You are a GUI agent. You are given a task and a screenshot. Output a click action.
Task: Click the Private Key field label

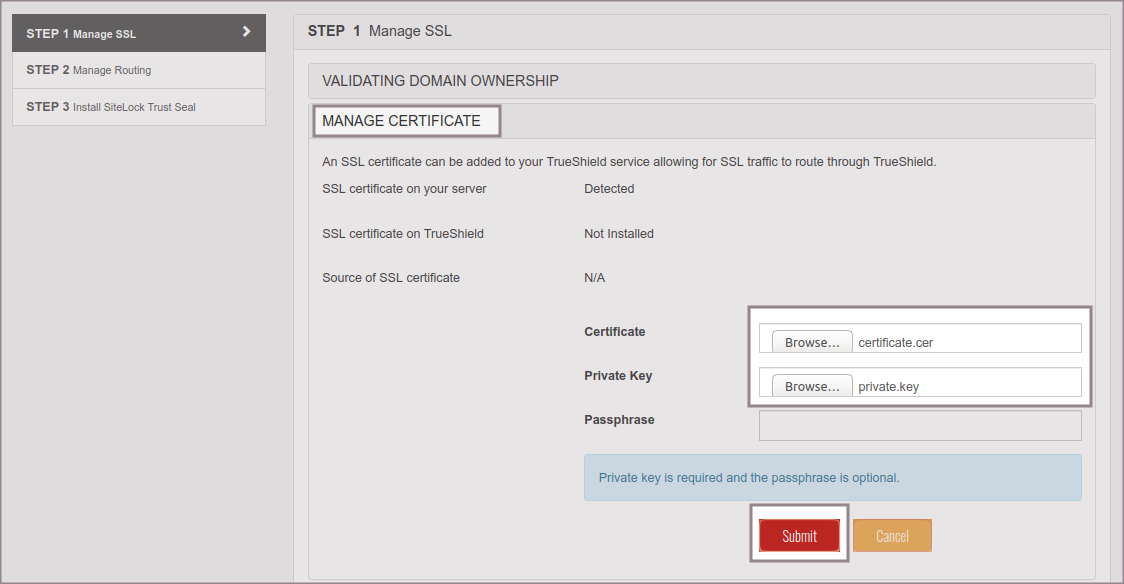(618, 376)
